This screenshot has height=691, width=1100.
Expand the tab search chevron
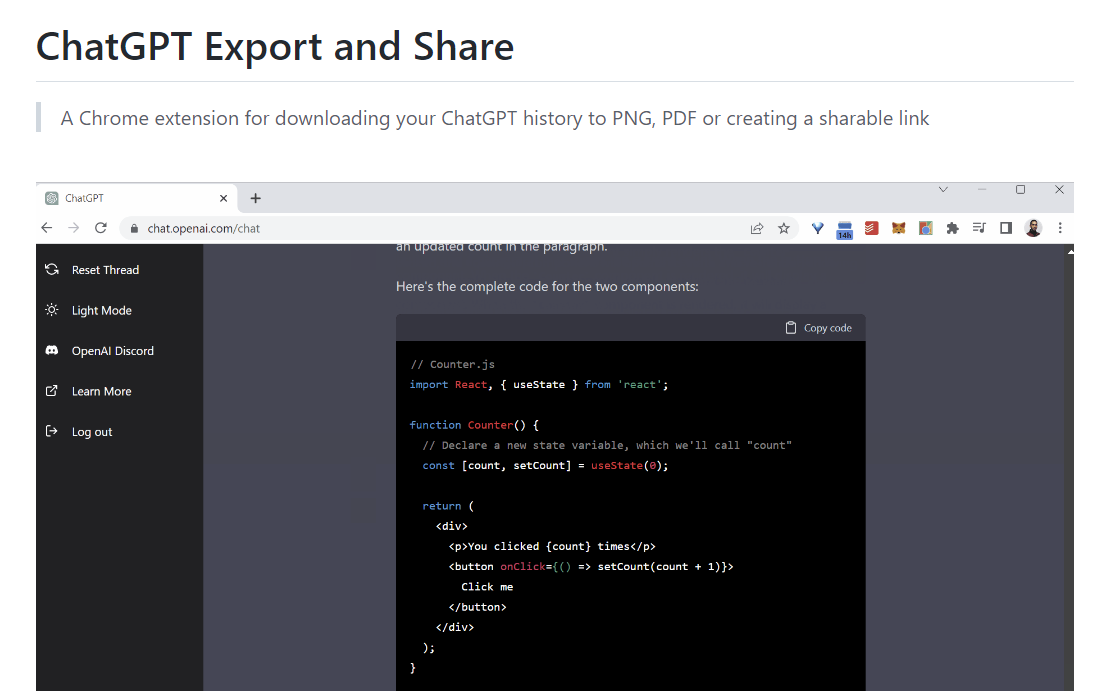943,189
